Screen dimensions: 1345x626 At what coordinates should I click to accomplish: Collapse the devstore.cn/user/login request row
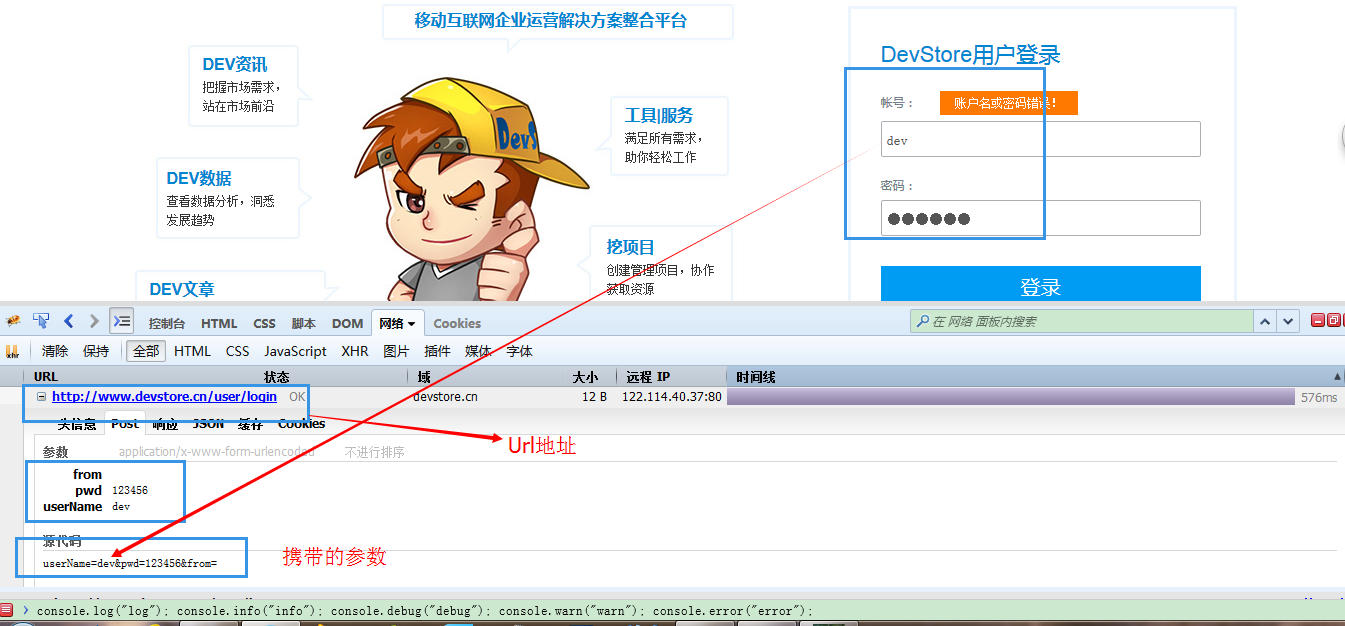pyautogui.click(x=41, y=397)
